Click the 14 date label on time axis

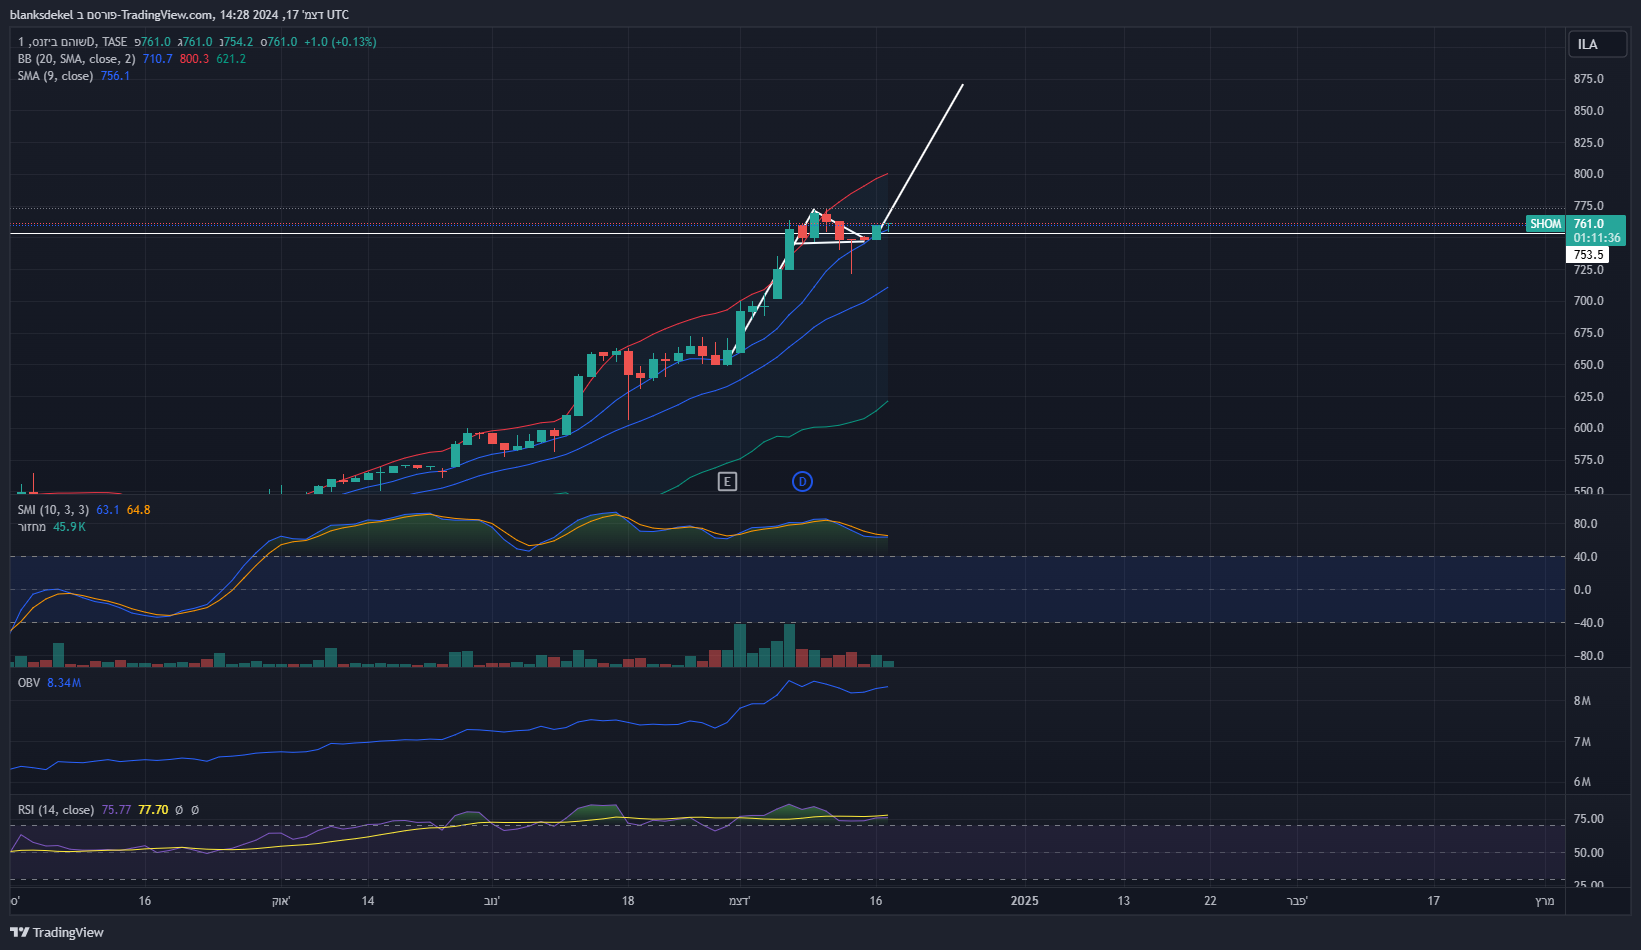click(368, 901)
